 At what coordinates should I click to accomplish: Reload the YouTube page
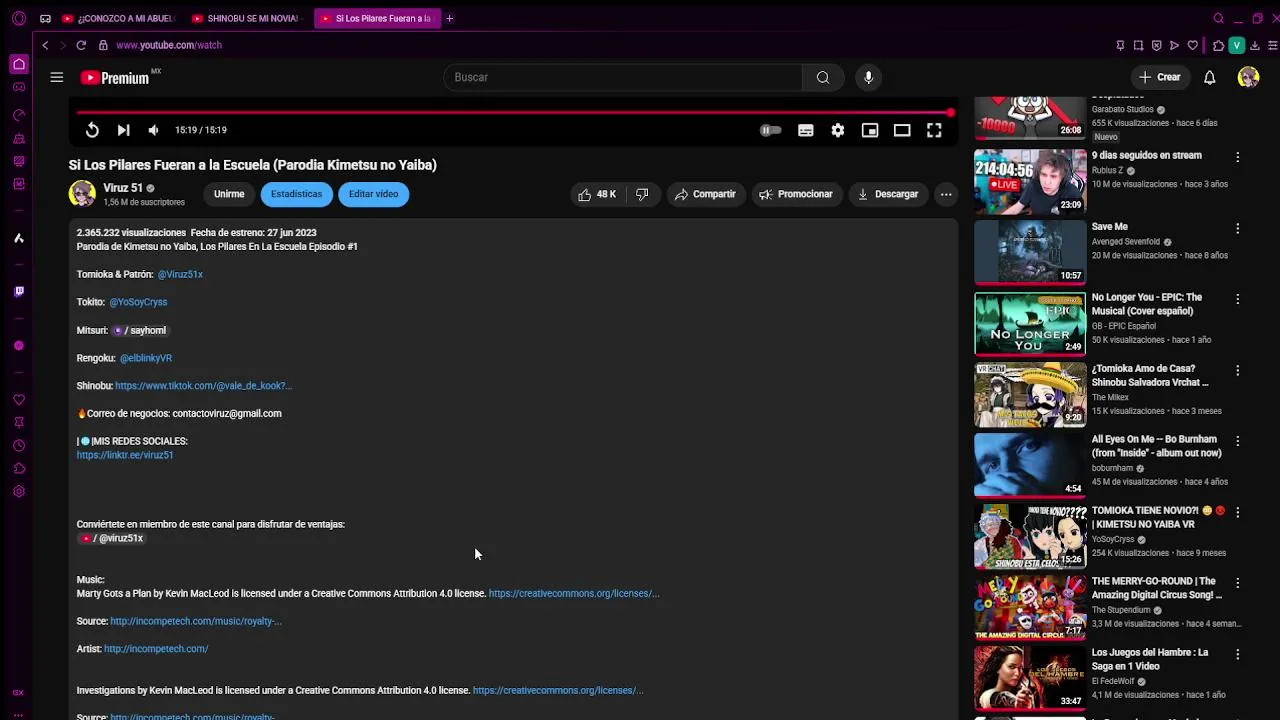coord(81,45)
